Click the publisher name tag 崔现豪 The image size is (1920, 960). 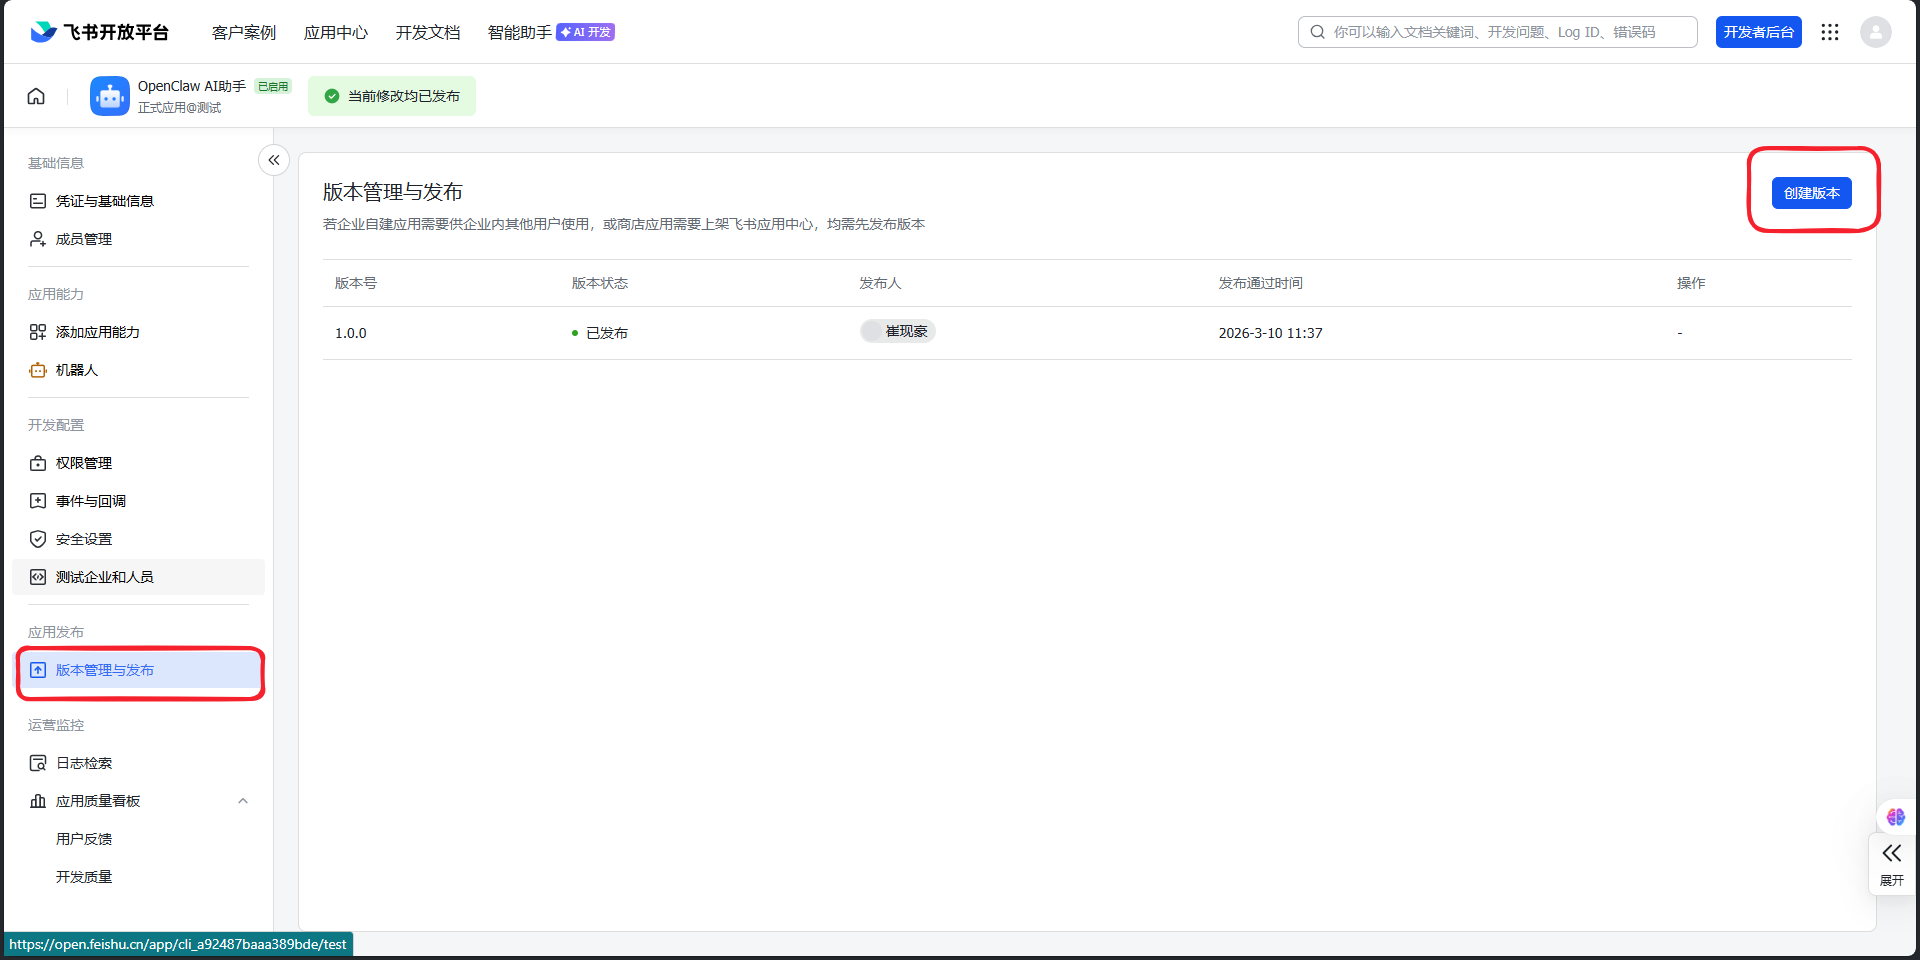pos(898,332)
